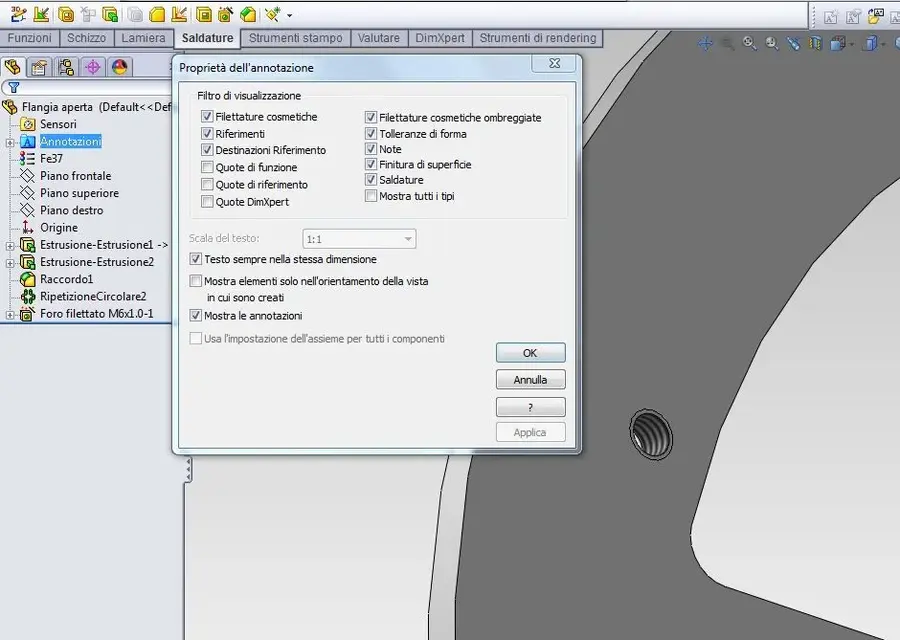The height and width of the screenshot is (640, 900).
Task: Click the funnel filter icon above tree
Action: 14,87
